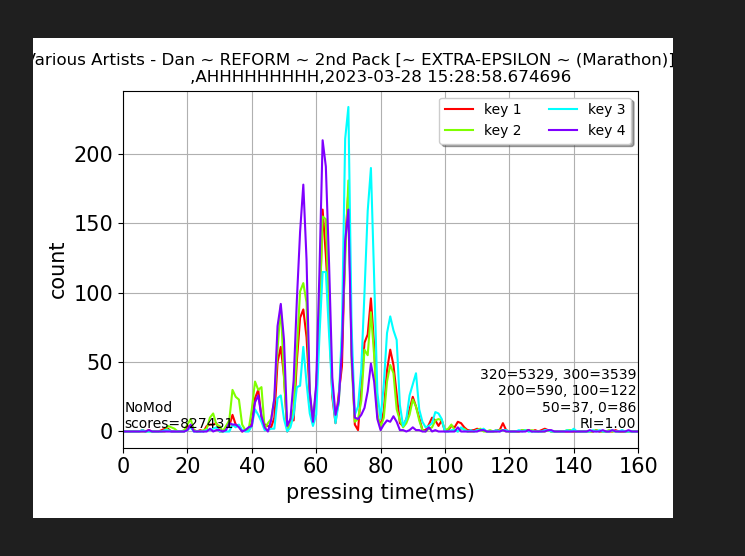Click the key 4 legend label
This screenshot has width=745, height=556.
[606, 130]
